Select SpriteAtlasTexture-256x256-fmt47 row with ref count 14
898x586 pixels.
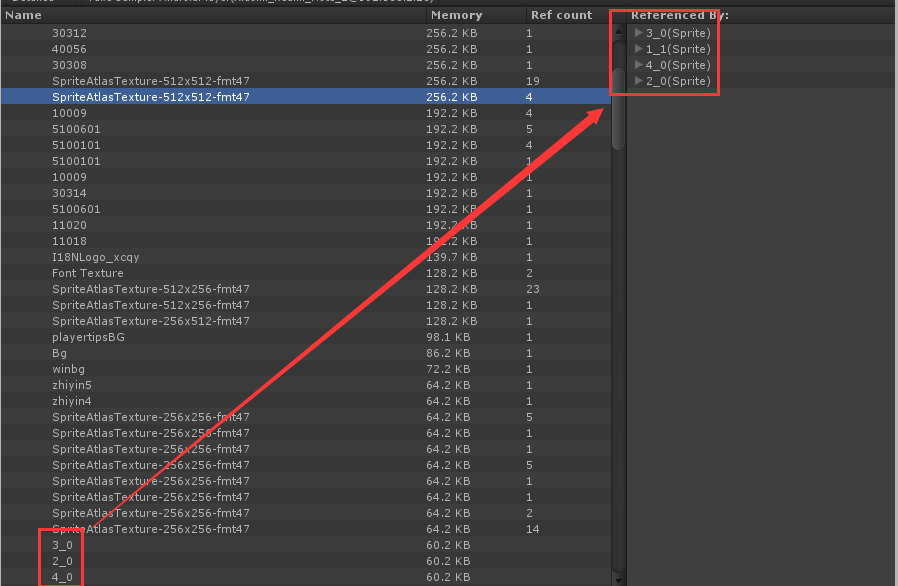click(306, 529)
